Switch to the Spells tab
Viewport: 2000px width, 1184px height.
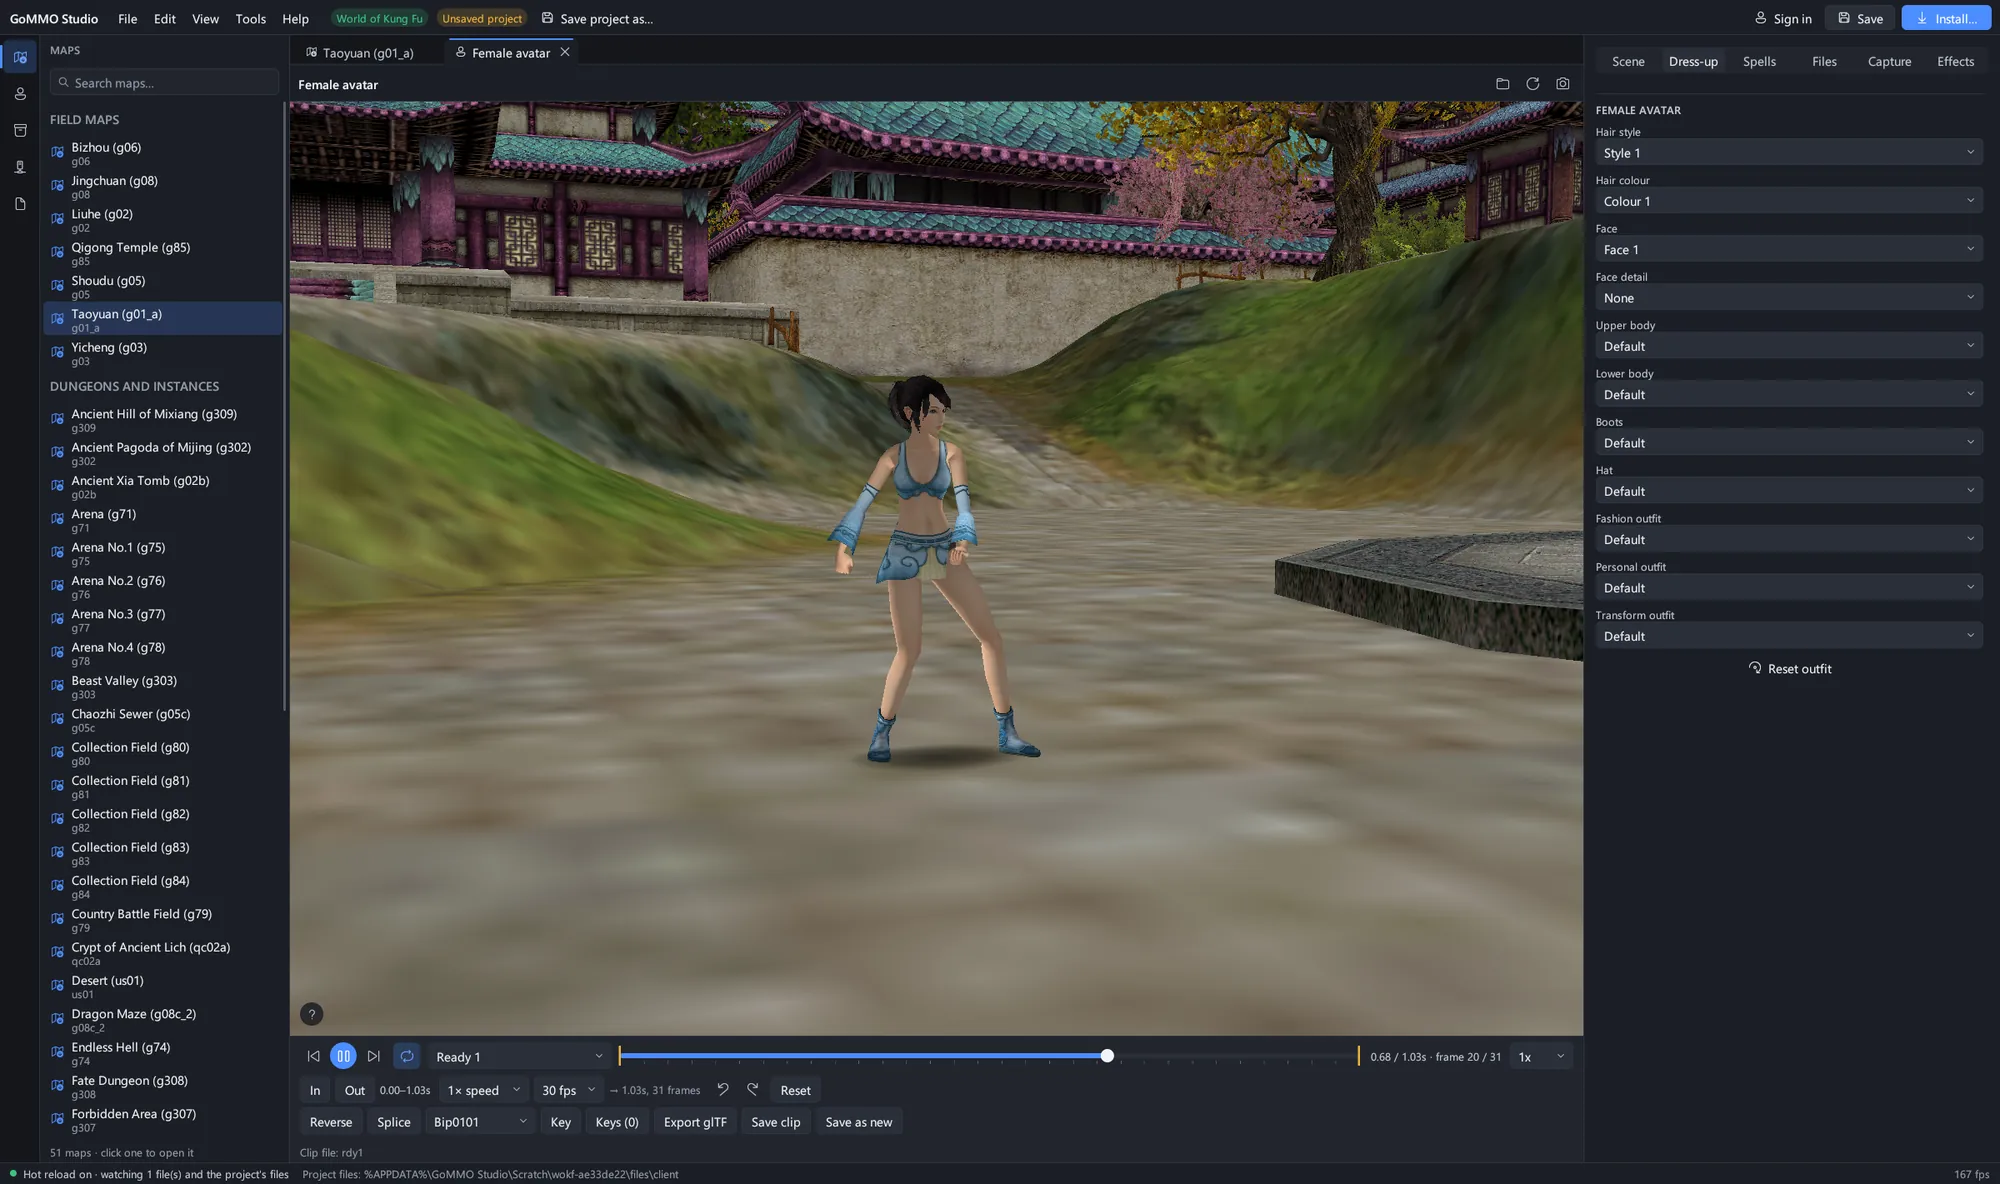(x=1759, y=61)
